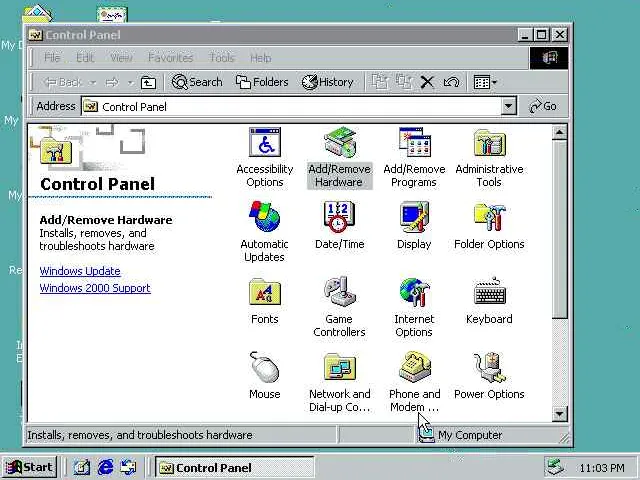Open Network and Dial-up Connections icon
640x480 pixels.
pos(339,382)
